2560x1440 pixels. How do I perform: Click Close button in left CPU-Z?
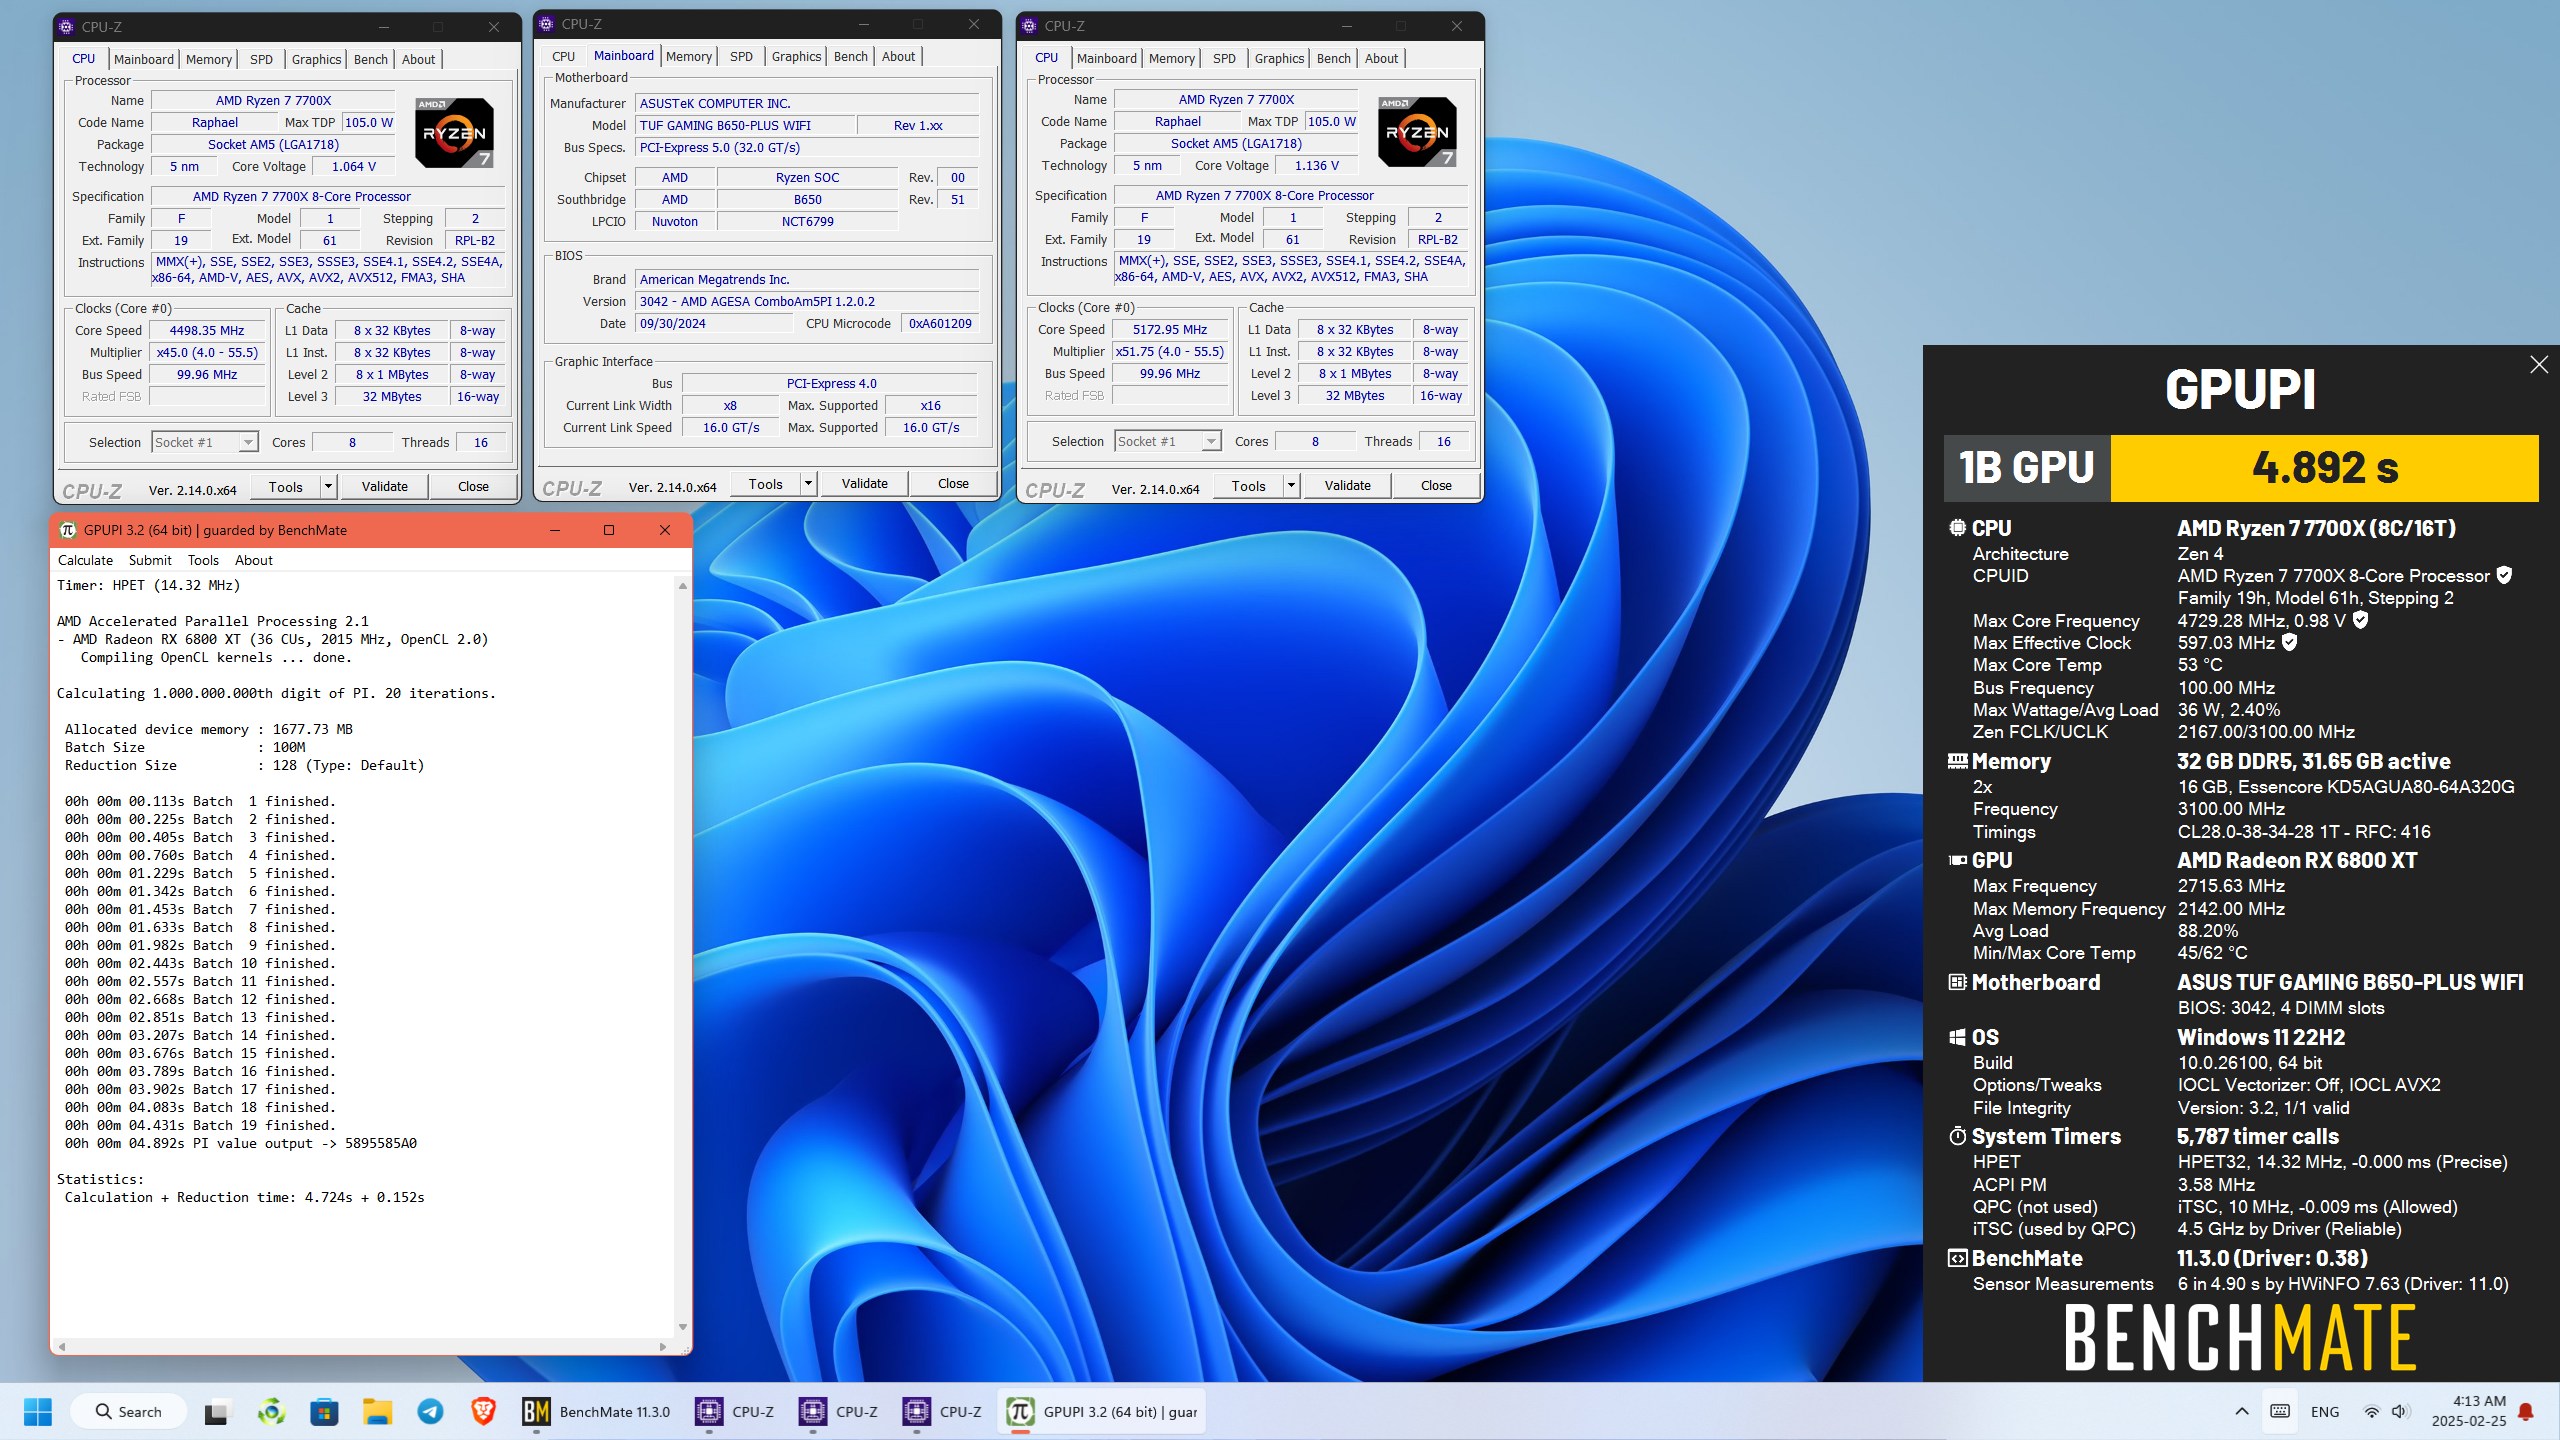coord(474,487)
